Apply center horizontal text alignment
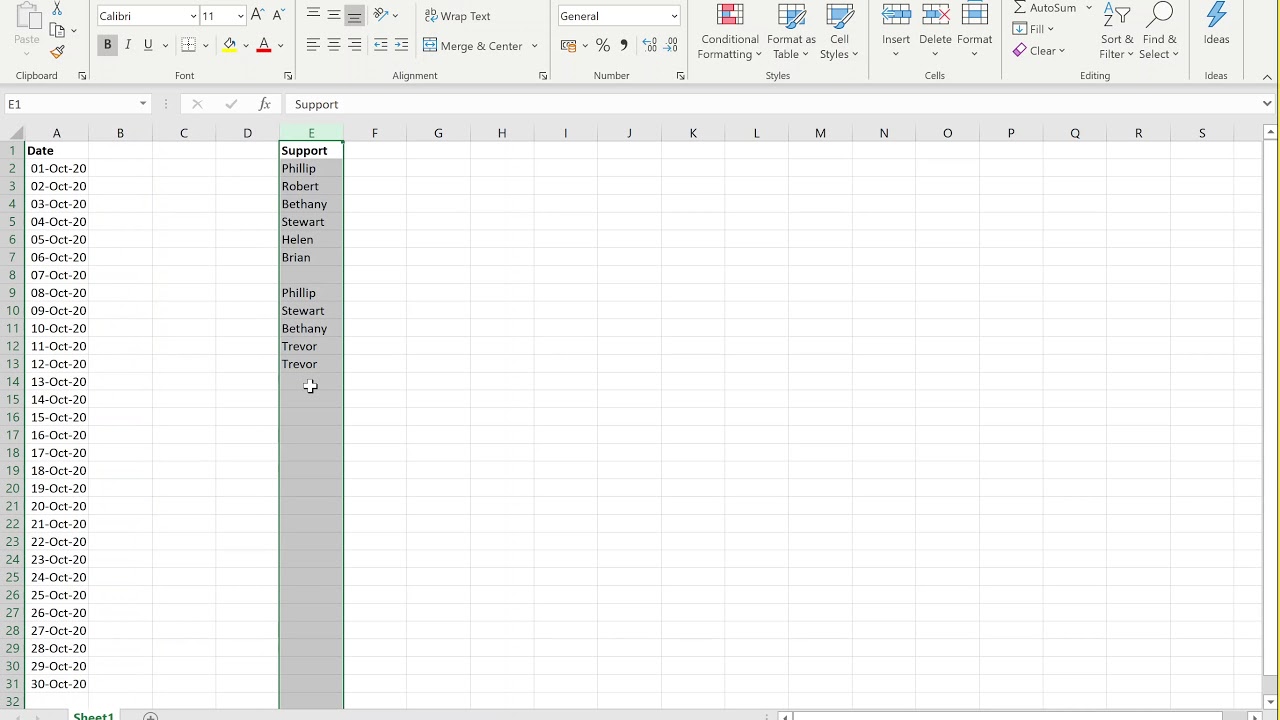Image resolution: width=1280 pixels, height=720 pixels. 334,45
